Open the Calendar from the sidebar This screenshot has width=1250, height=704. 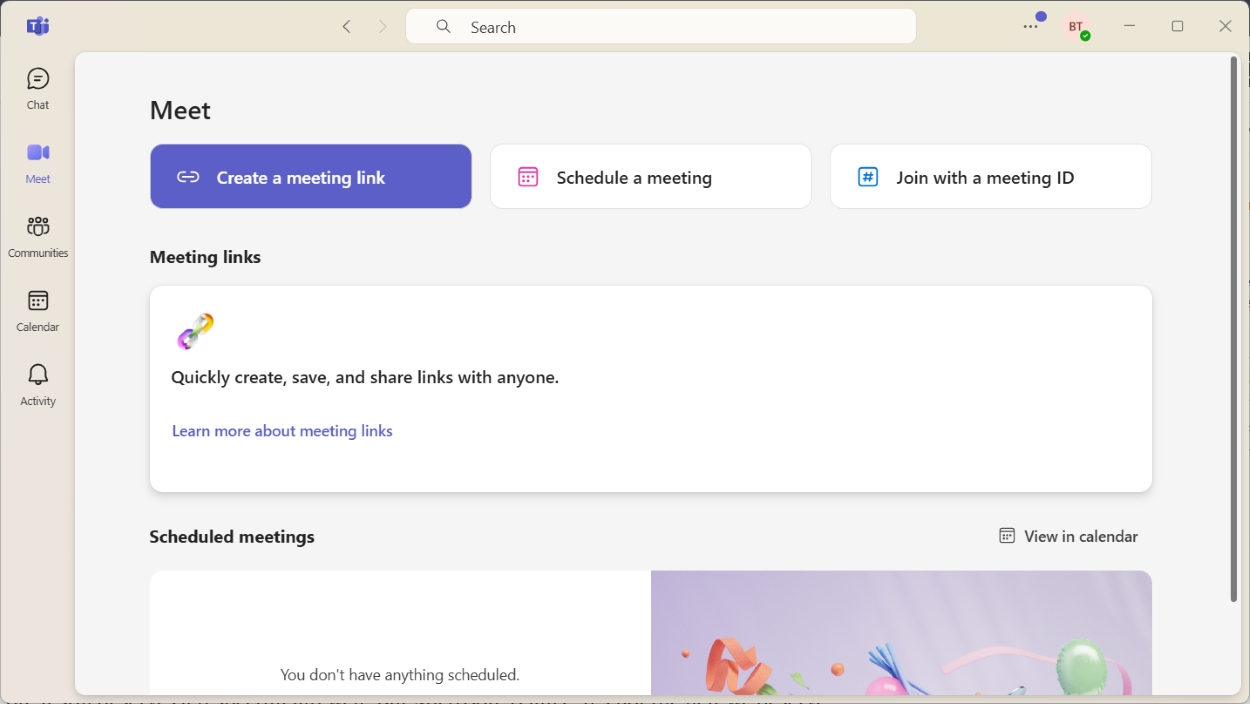click(x=37, y=310)
